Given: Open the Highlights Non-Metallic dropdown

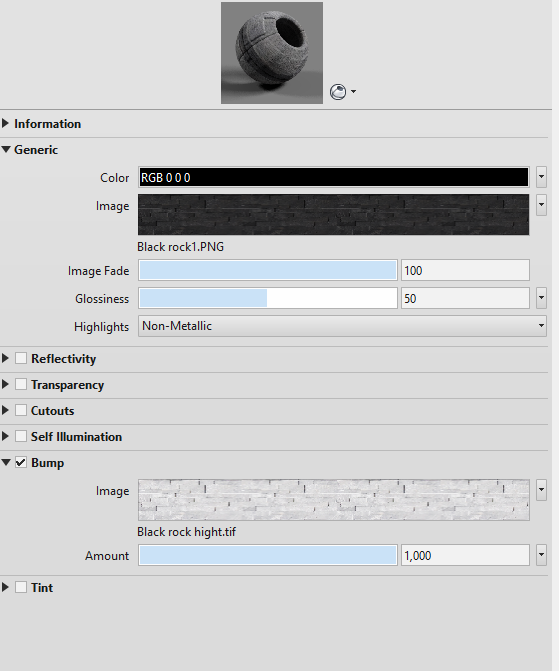Looking at the screenshot, I should point(342,326).
